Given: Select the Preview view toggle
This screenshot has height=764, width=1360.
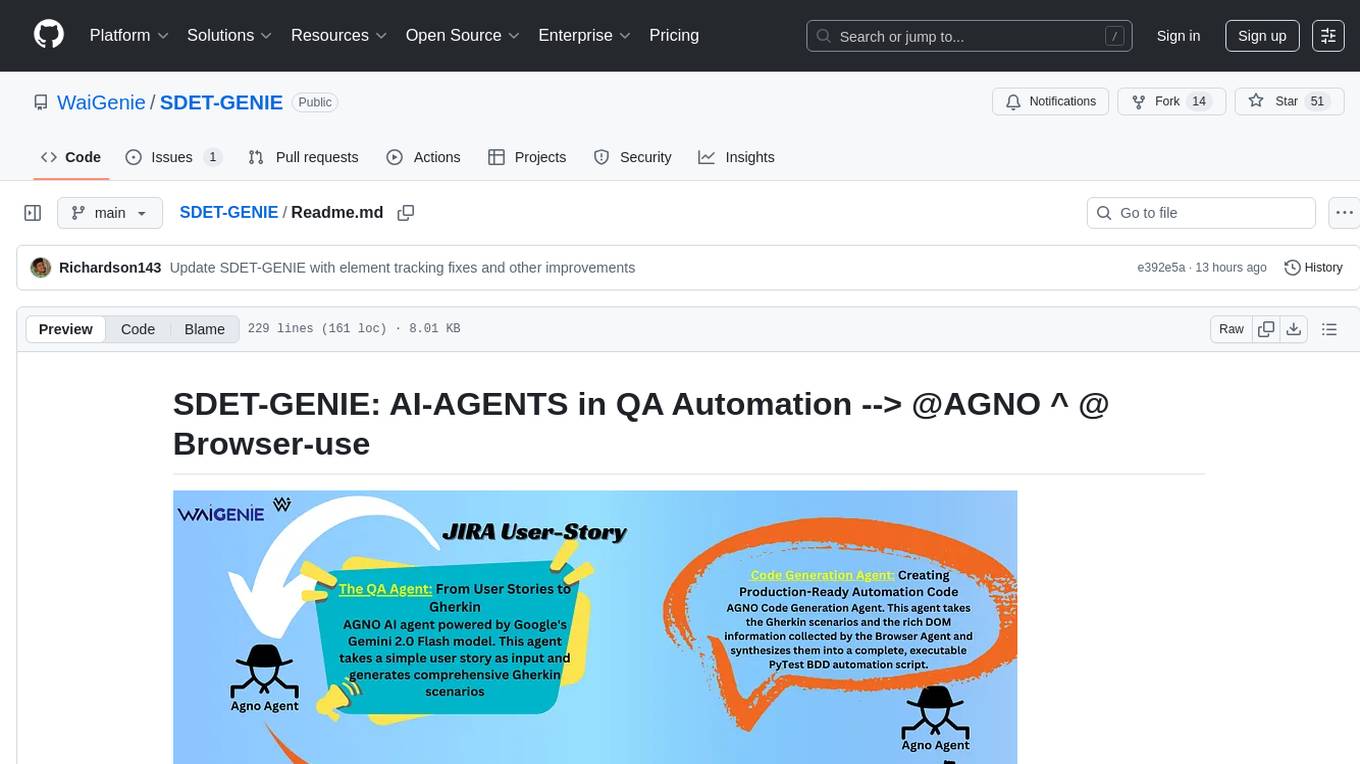Looking at the screenshot, I should [66, 329].
